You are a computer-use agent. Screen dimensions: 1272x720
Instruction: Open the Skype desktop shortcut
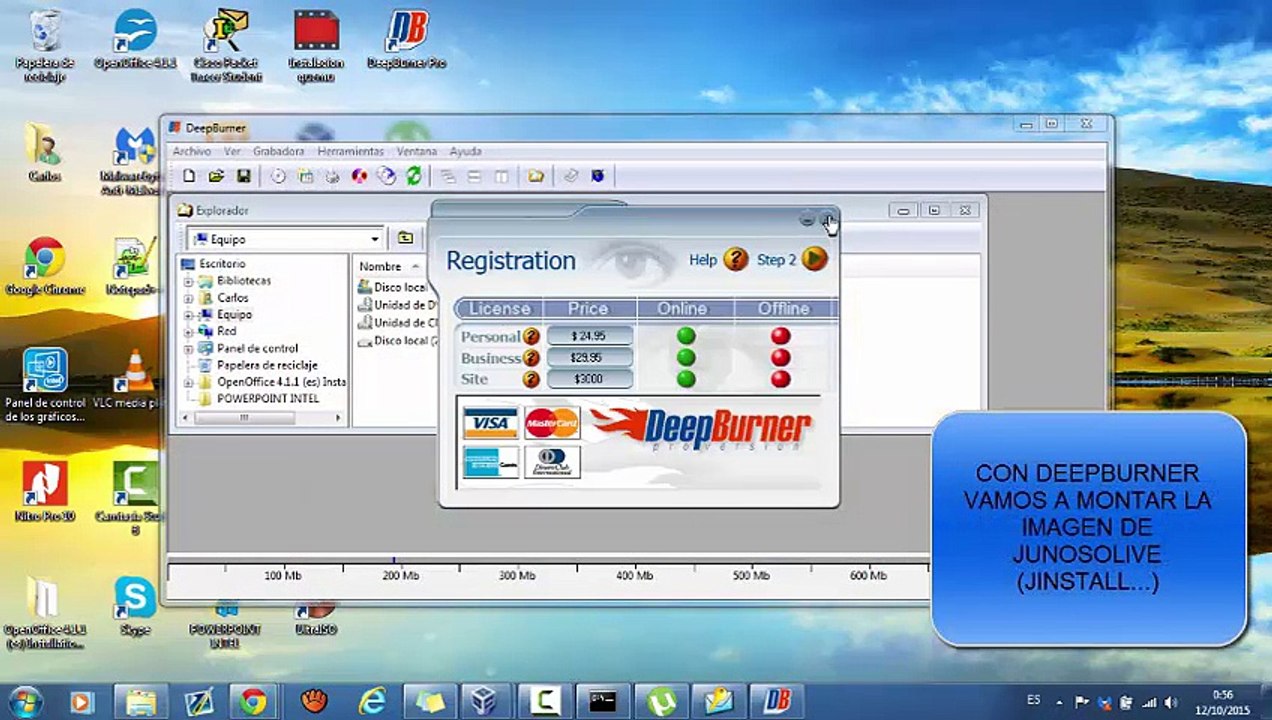tap(135, 606)
